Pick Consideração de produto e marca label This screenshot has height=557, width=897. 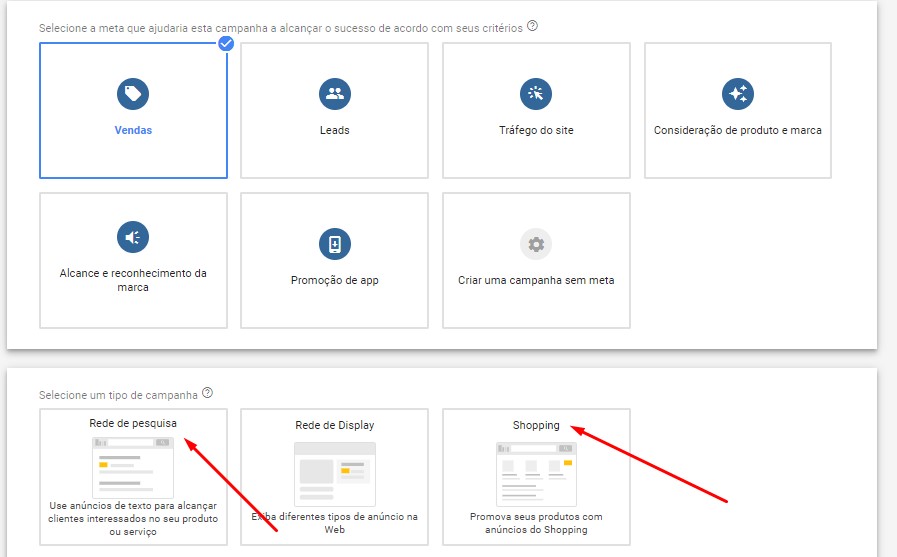(x=738, y=130)
